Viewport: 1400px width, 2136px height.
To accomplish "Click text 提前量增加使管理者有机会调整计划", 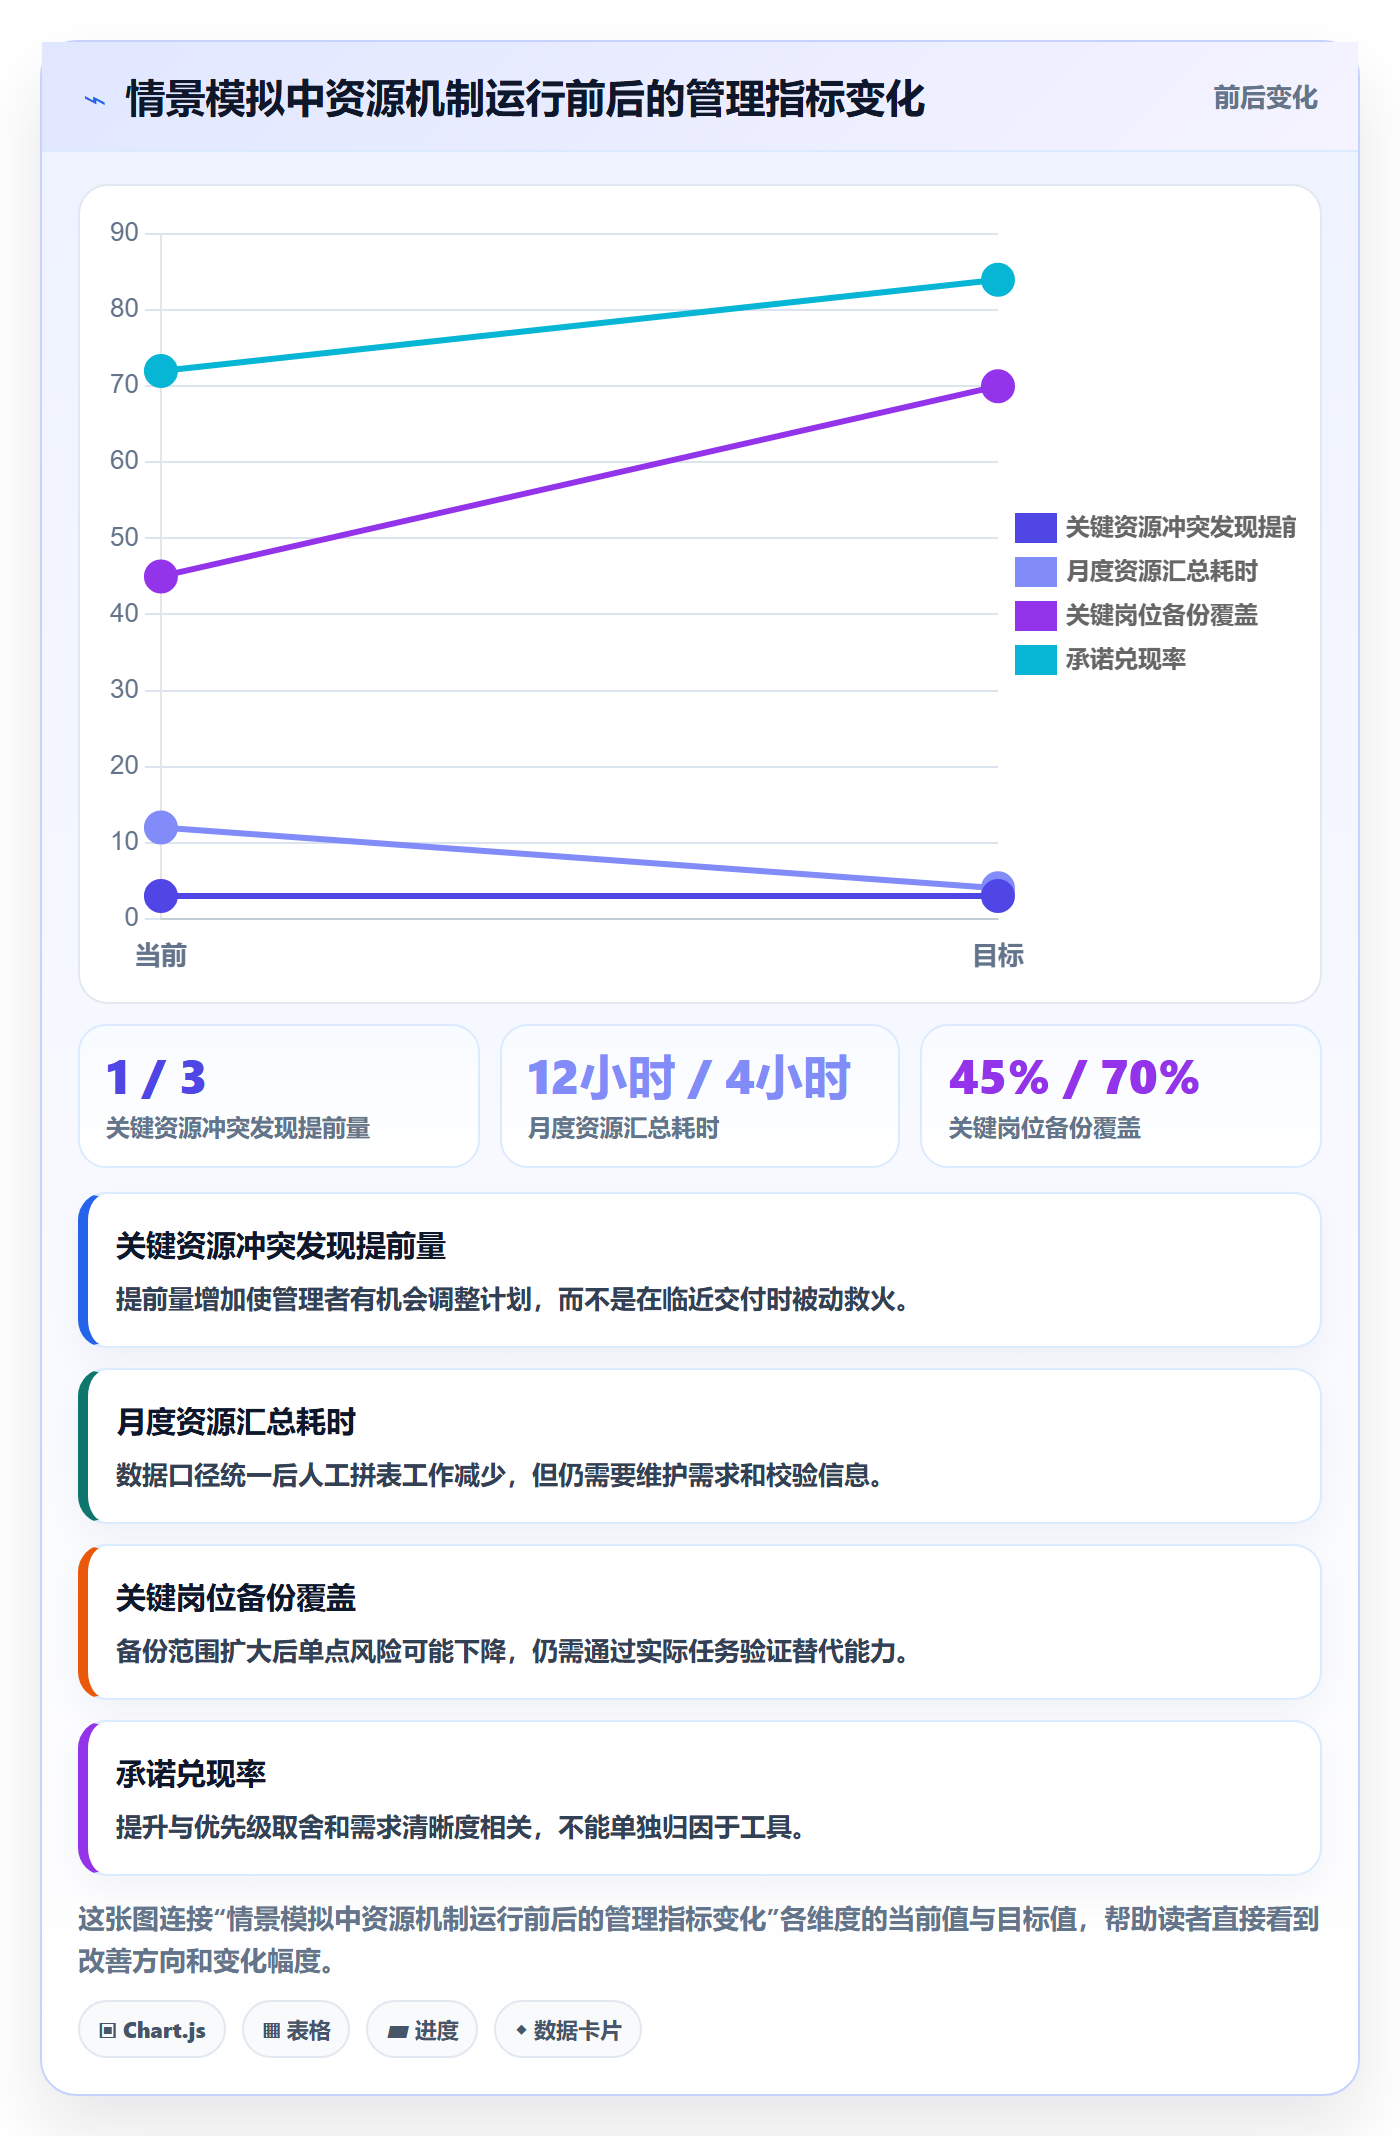I will [x=324, y=1299].
